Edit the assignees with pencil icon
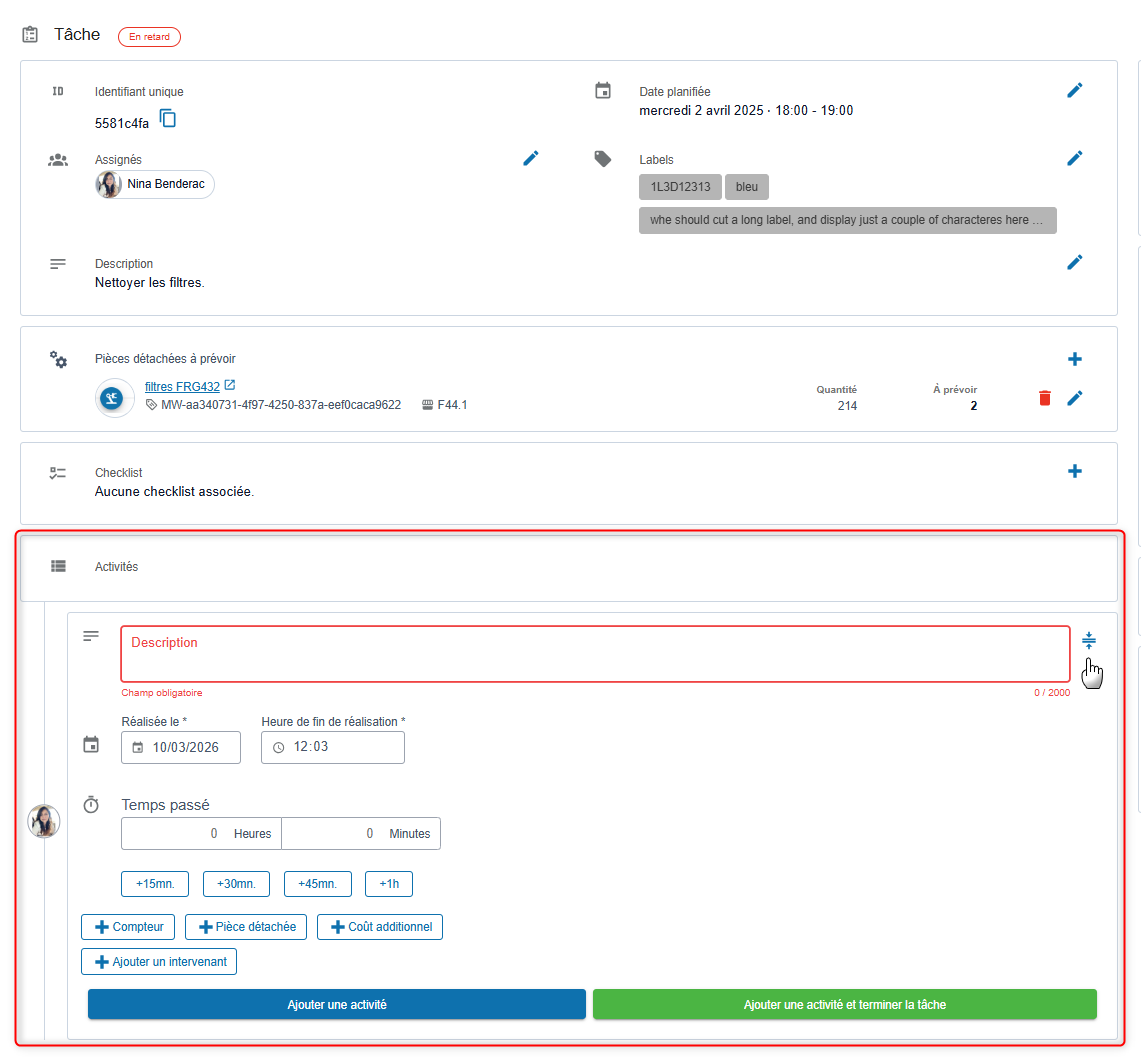The width and height of the screenshot is (1141, 1057). click(531, 158)
